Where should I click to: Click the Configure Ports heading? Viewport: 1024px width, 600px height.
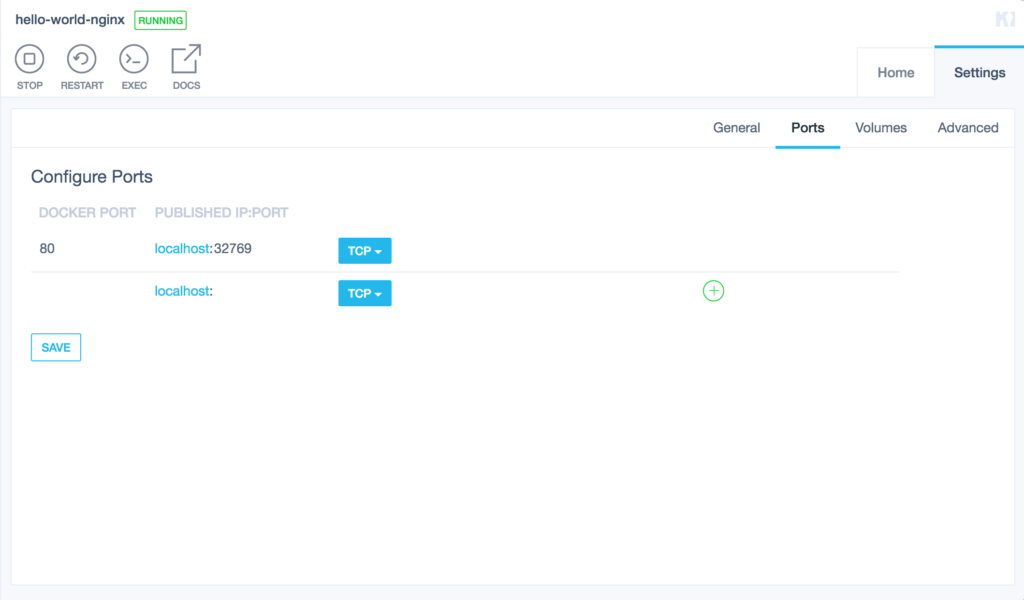(91, 177)
